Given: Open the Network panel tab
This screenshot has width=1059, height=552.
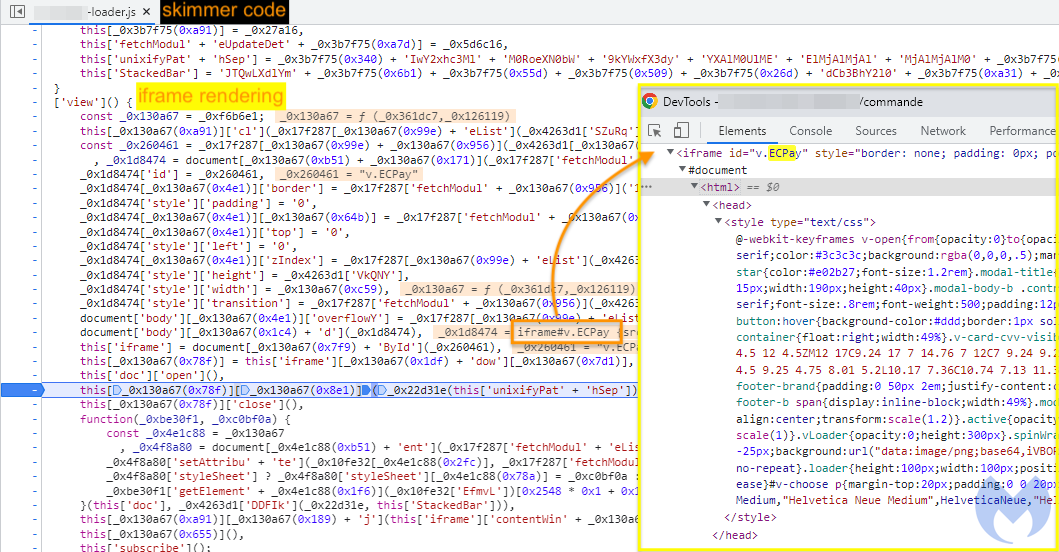Looking at the screenshot, I should click(x=943, y=131).
